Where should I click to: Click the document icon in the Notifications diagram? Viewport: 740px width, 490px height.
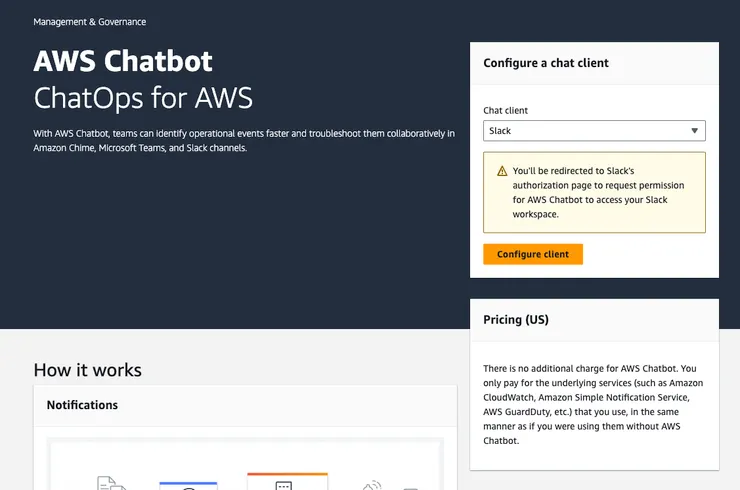coord(110,482)
